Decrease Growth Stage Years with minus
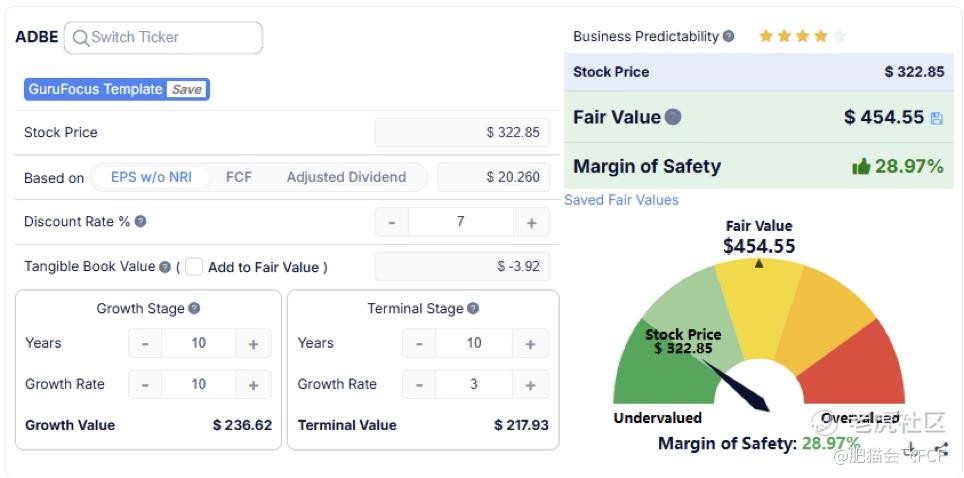Viewport: 964px width, 478px height. click(145, 344)
